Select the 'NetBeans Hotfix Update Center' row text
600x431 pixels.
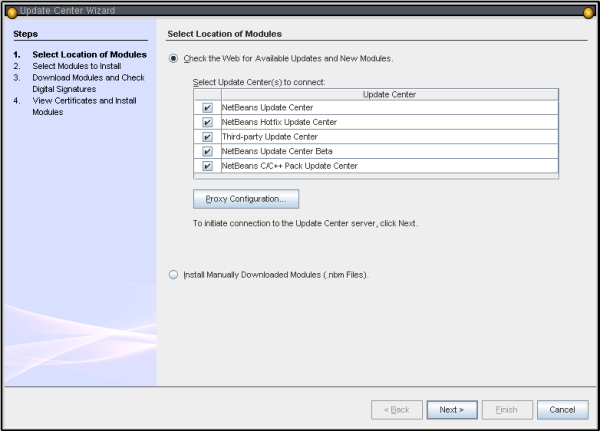coord(279,122)
